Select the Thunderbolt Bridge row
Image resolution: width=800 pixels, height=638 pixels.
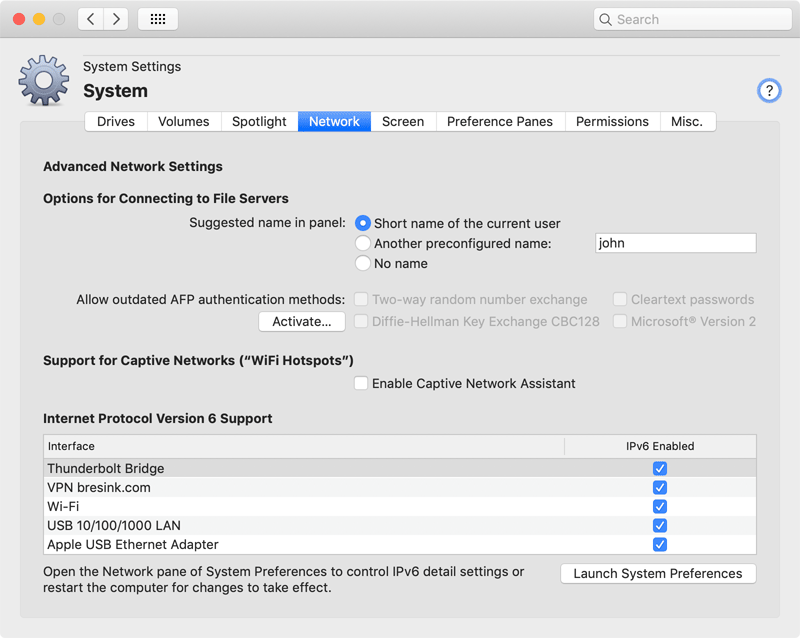[x=400, y=468]
